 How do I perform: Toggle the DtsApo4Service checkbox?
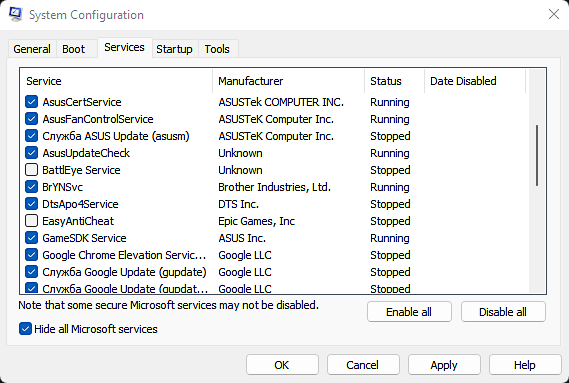click(x=32, y=204)
